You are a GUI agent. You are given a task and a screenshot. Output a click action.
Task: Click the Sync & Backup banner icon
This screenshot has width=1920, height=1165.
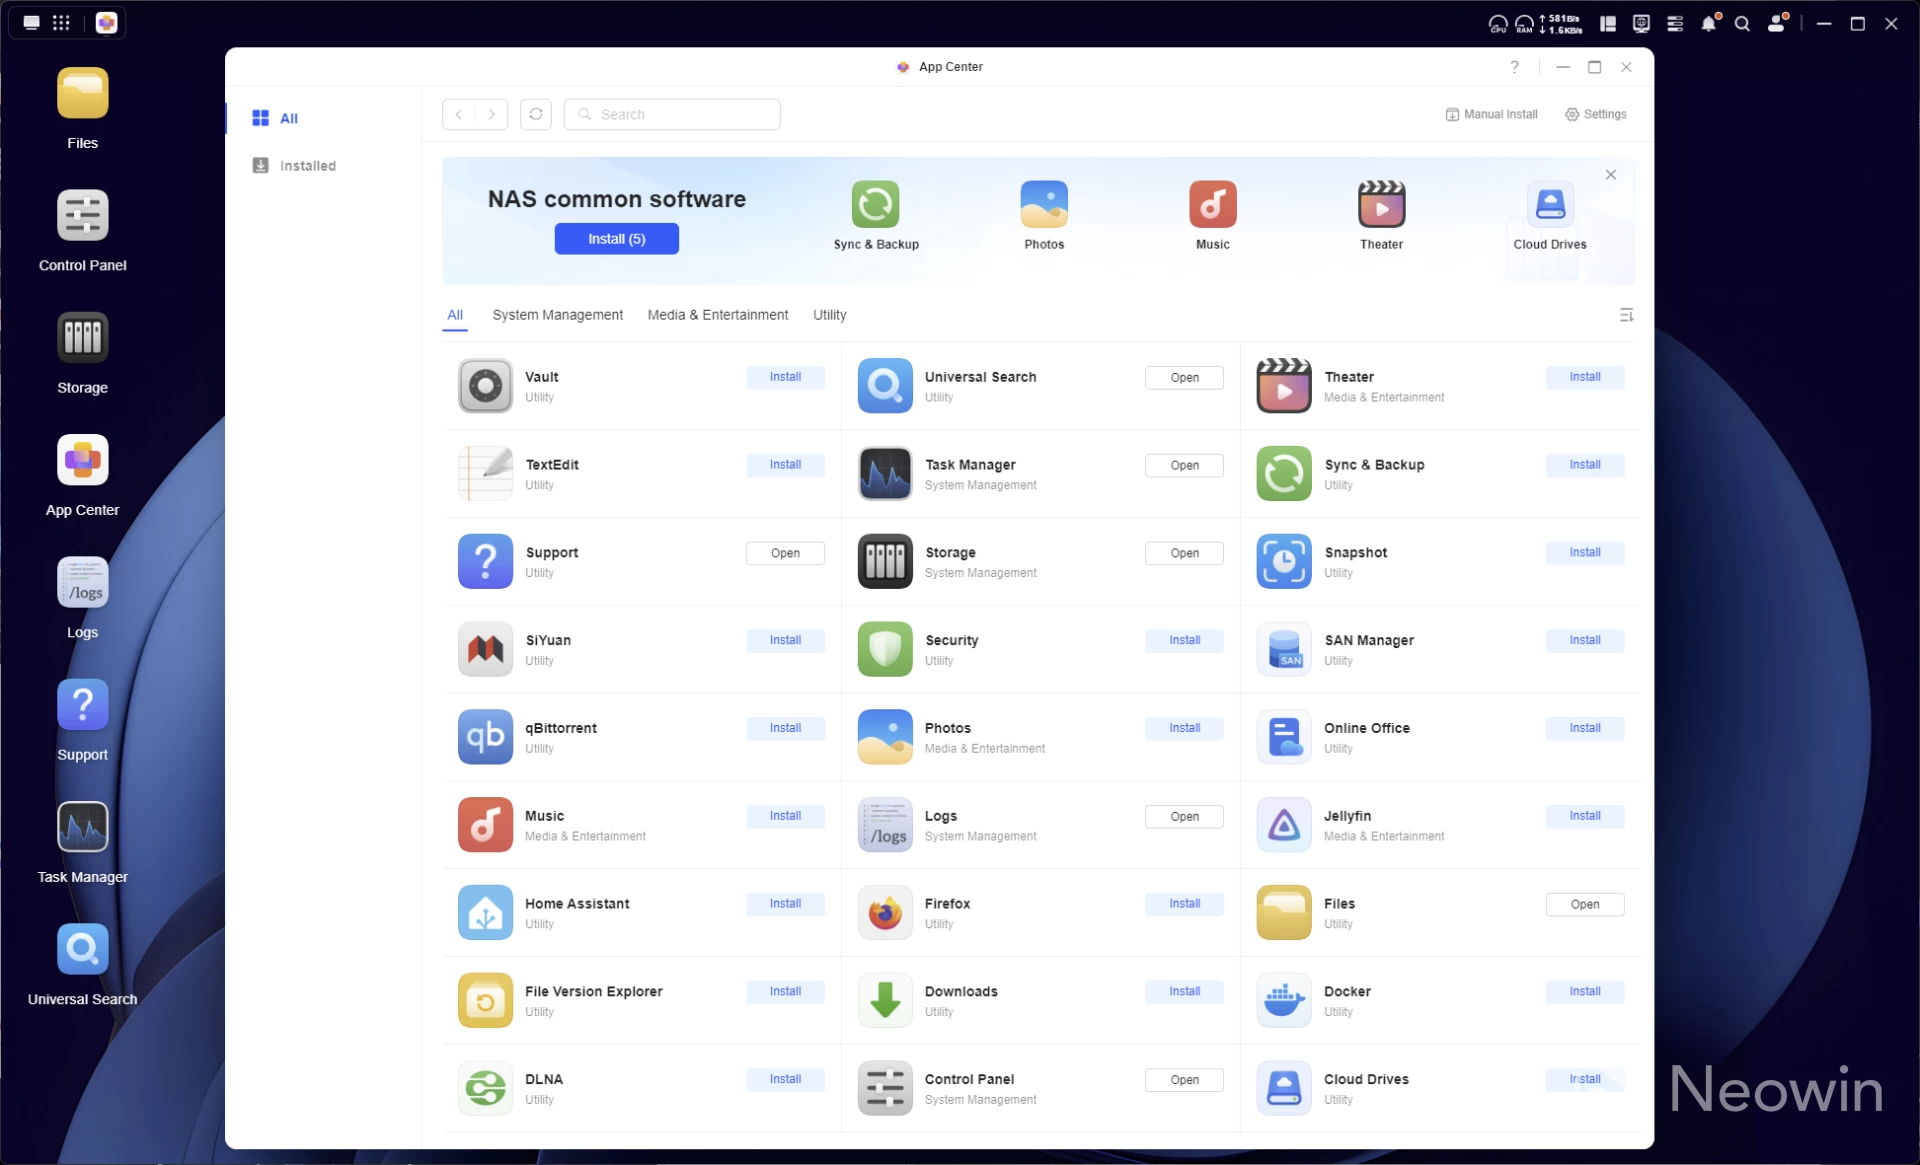(875, 205)
